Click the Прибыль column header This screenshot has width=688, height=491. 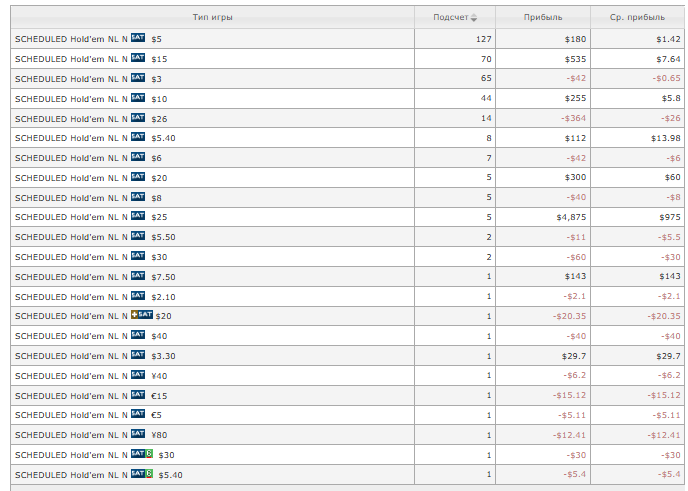tap(543, 18)
